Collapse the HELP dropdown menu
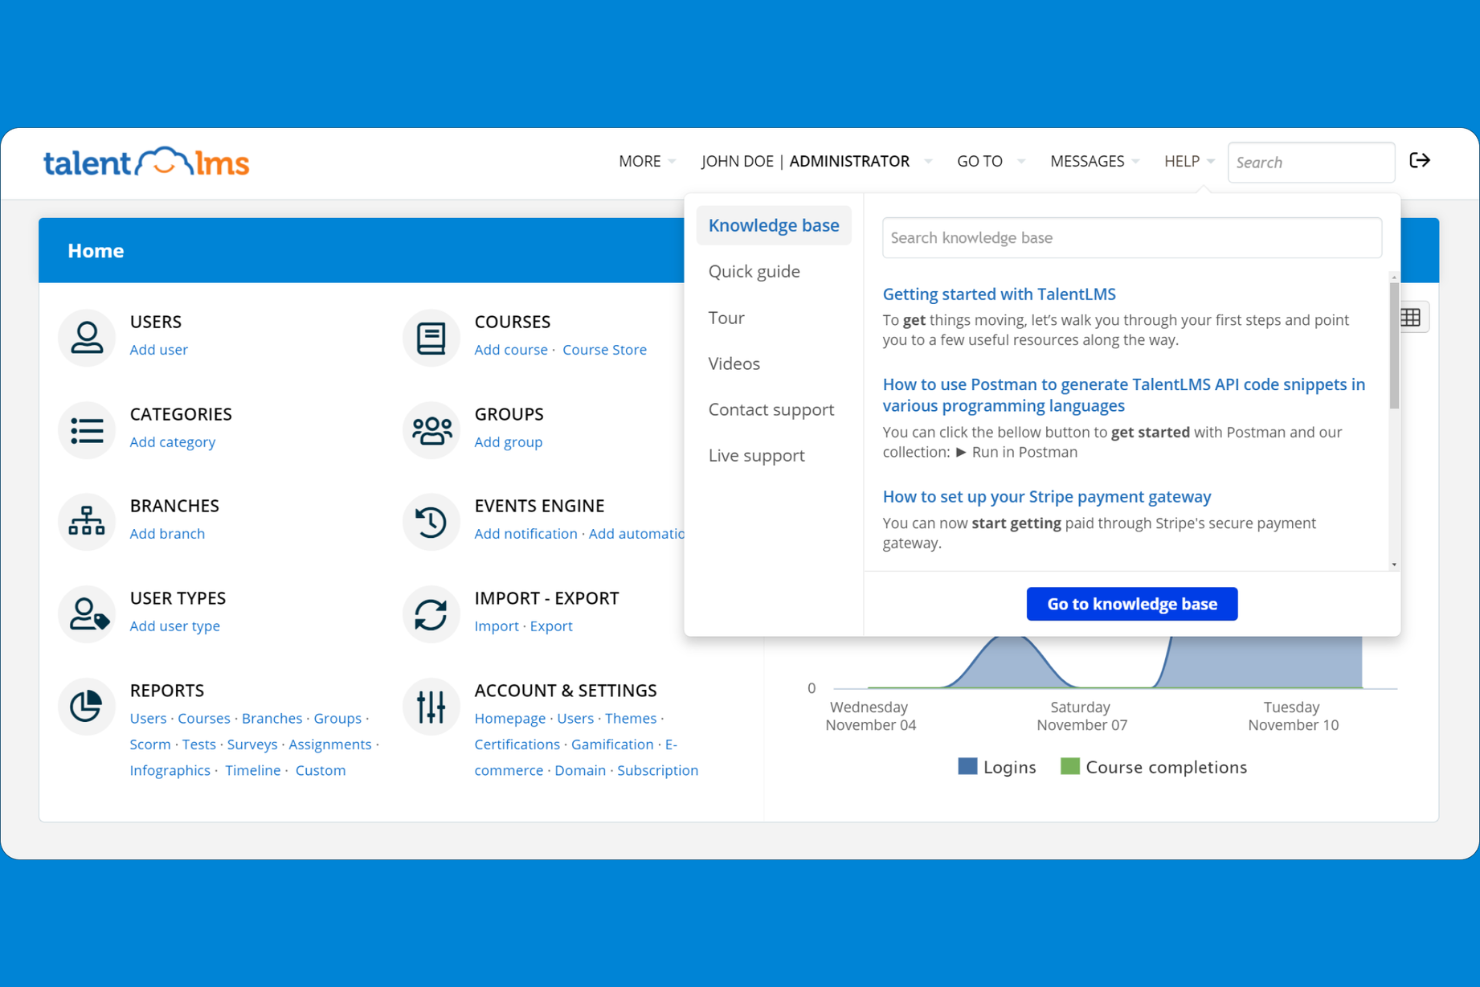The height and width of the screenshot is (987, 1480). (x=1189, y=161)
